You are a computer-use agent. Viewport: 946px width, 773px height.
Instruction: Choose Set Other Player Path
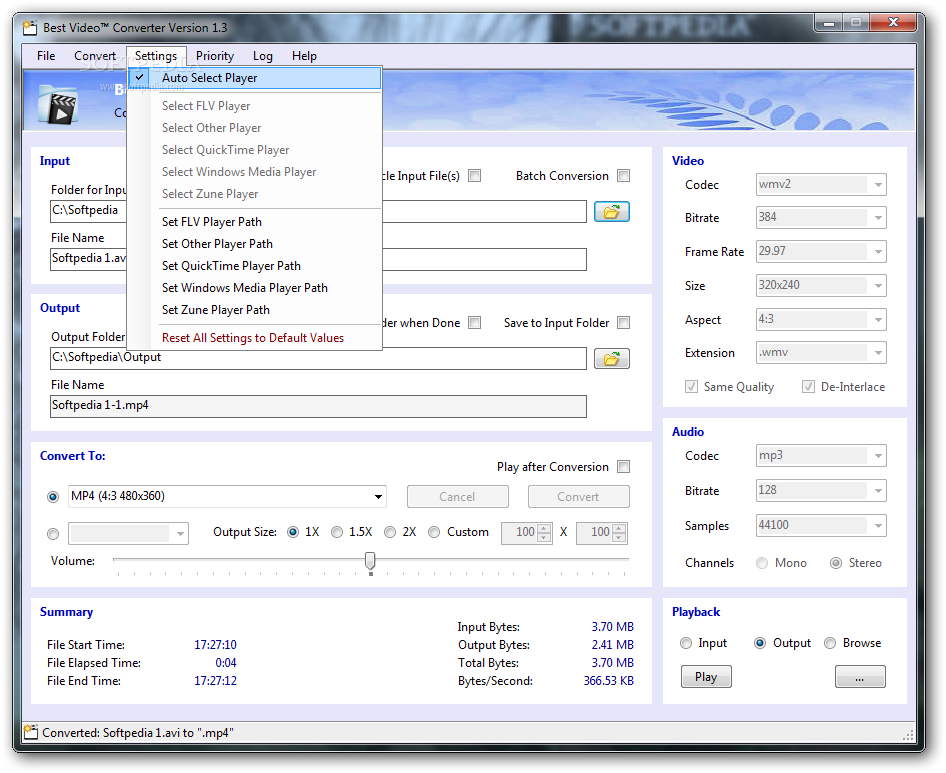tap(255, 244)
